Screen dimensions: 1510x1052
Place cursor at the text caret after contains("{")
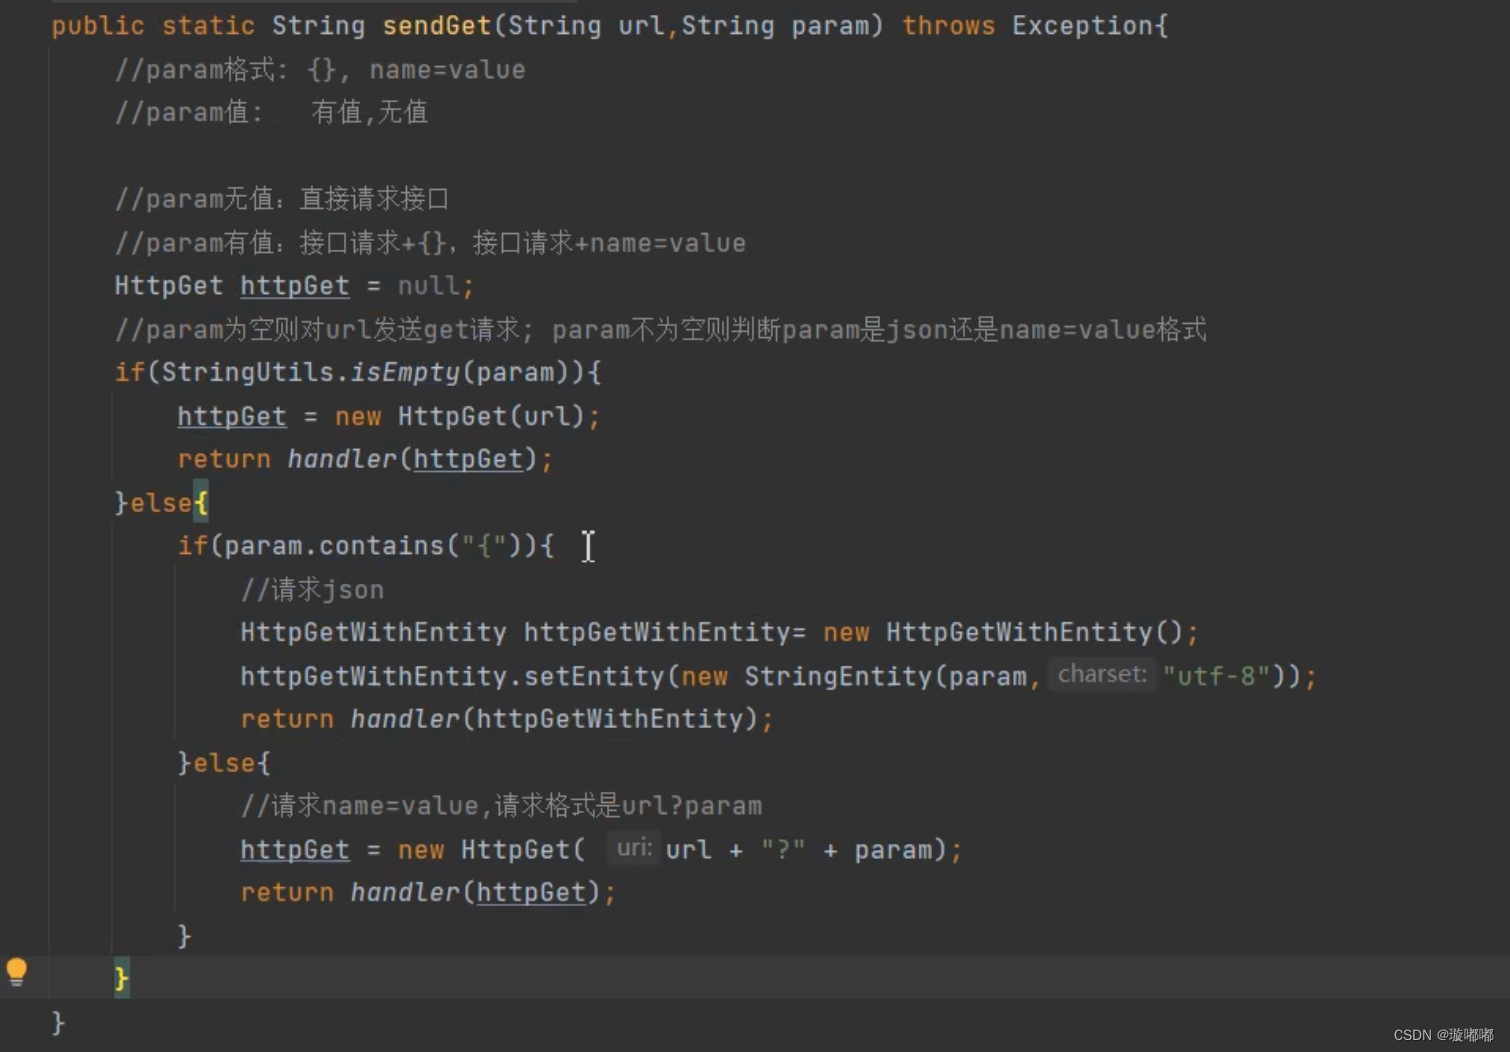click(x=587, y=545)
